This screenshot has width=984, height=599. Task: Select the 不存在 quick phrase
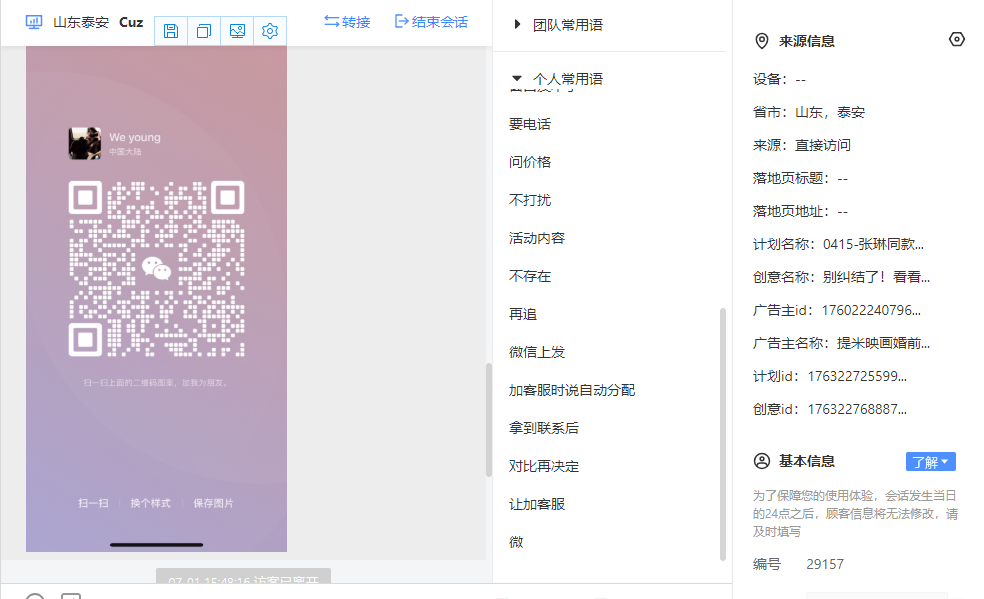coord(530,276)
